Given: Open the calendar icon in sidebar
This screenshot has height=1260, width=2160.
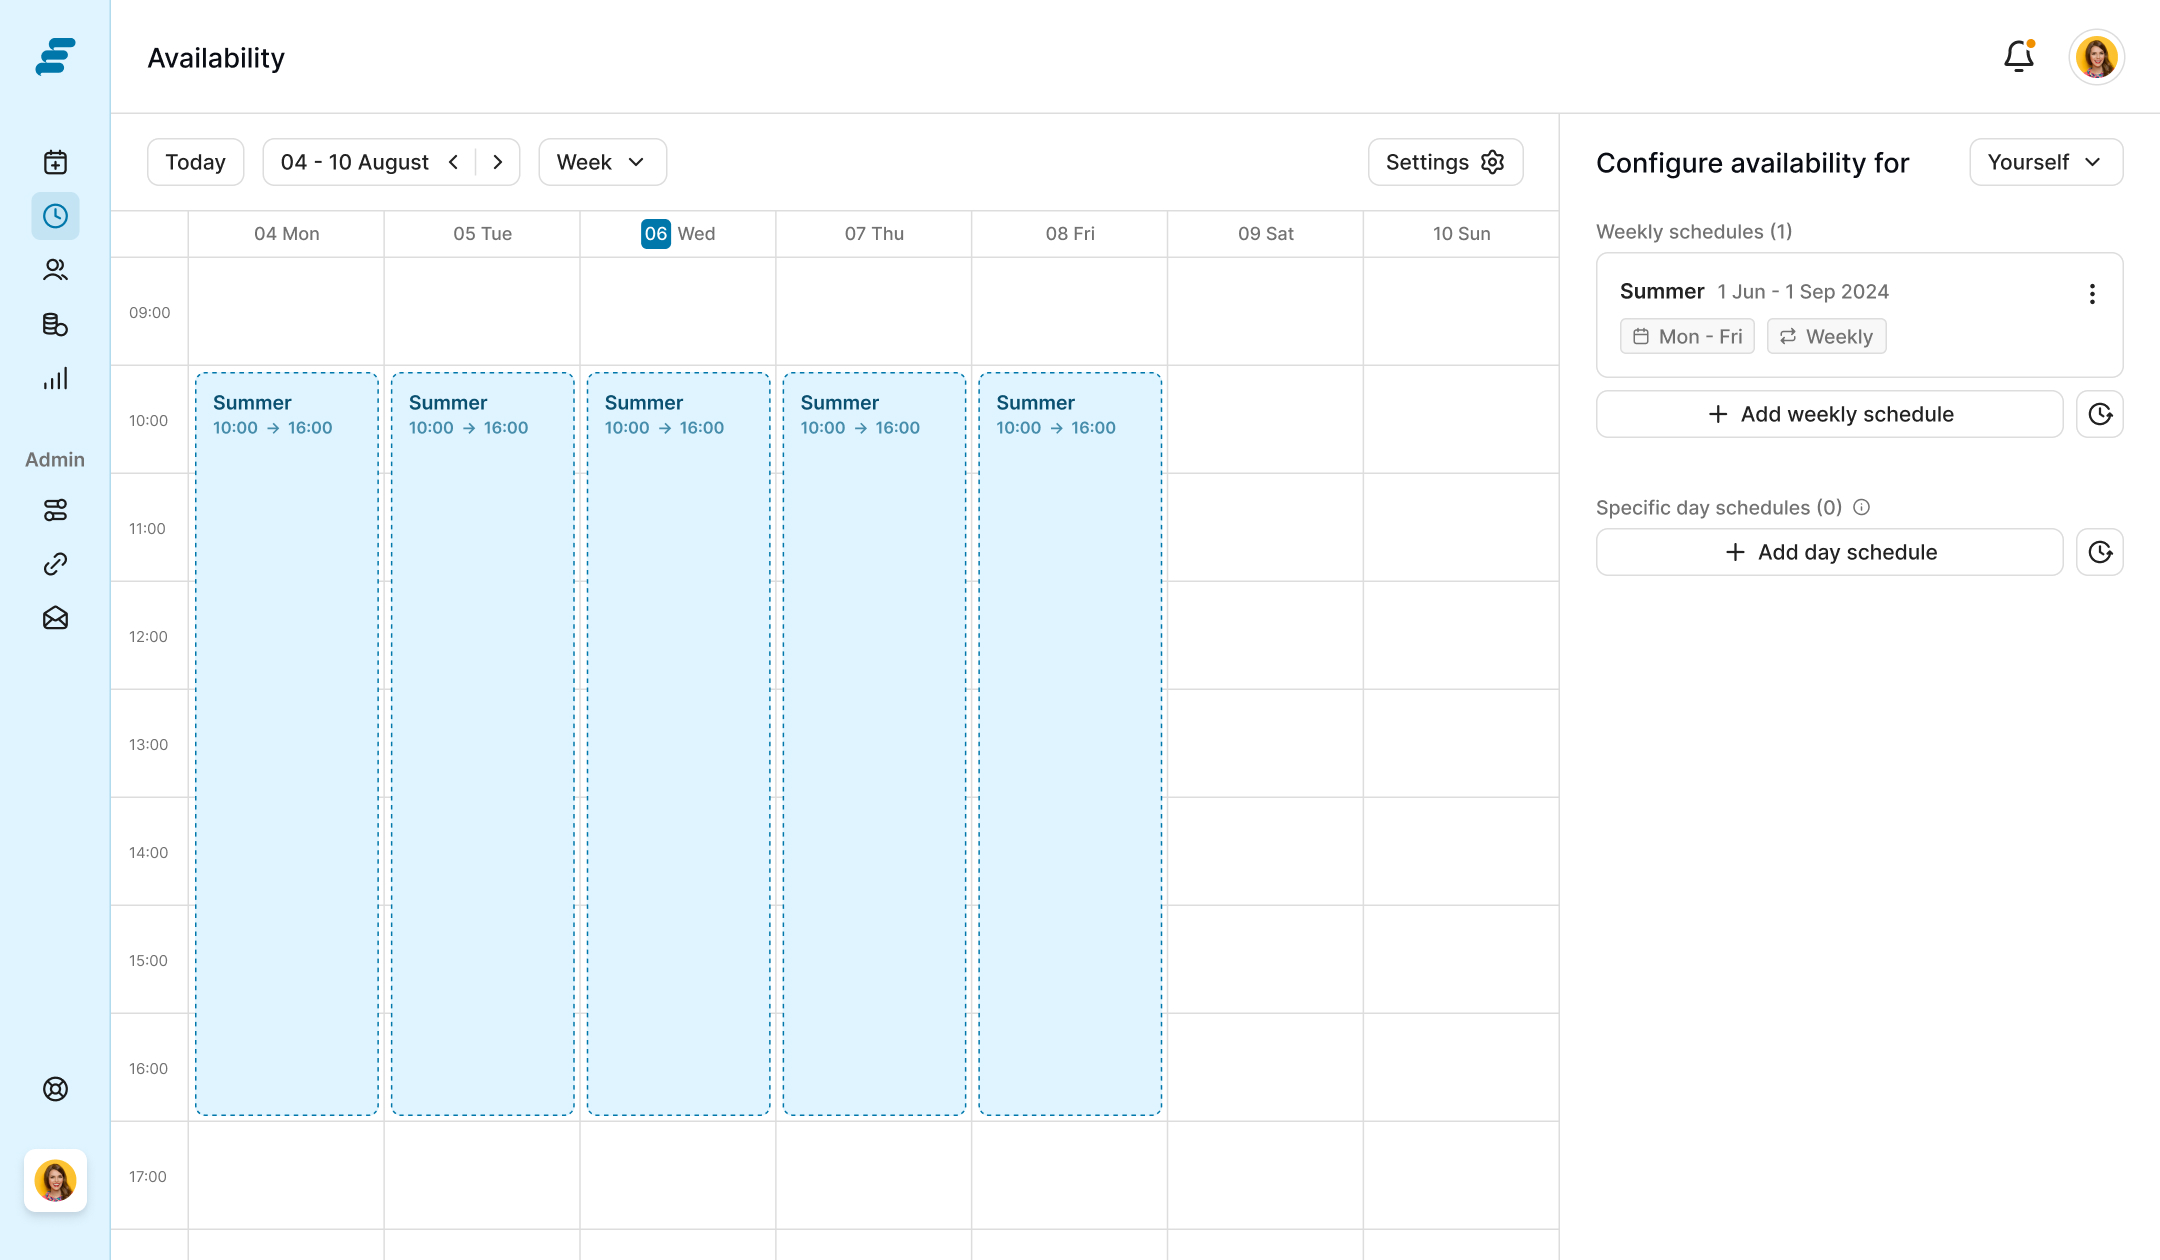Looking at the screenshot, I should pos(55,162).
